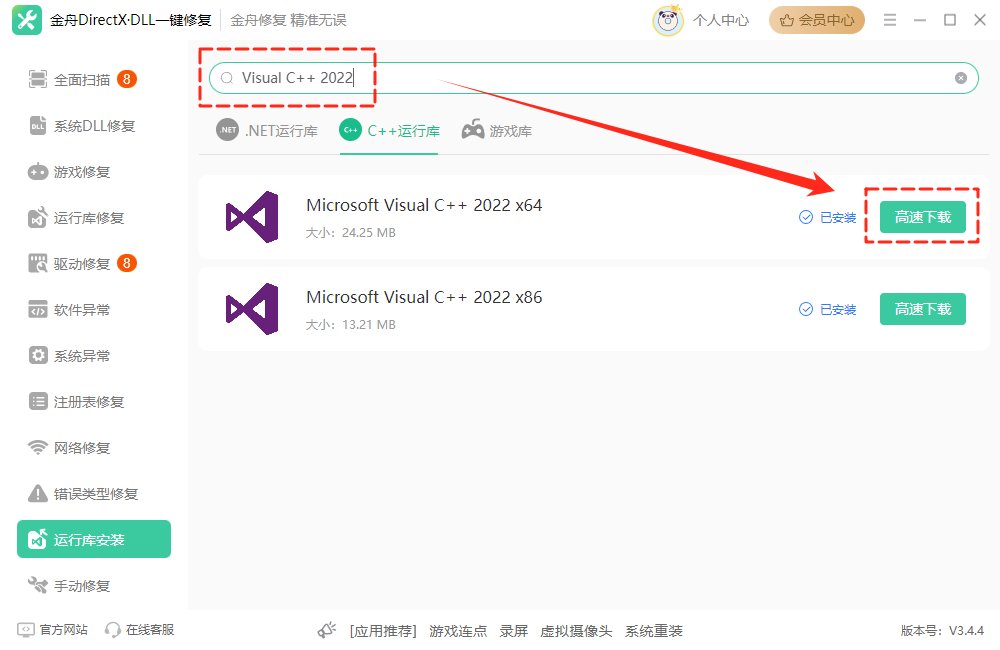Switch to the .NET运行库 tab

pyautogui.click(x=267, y=131)
